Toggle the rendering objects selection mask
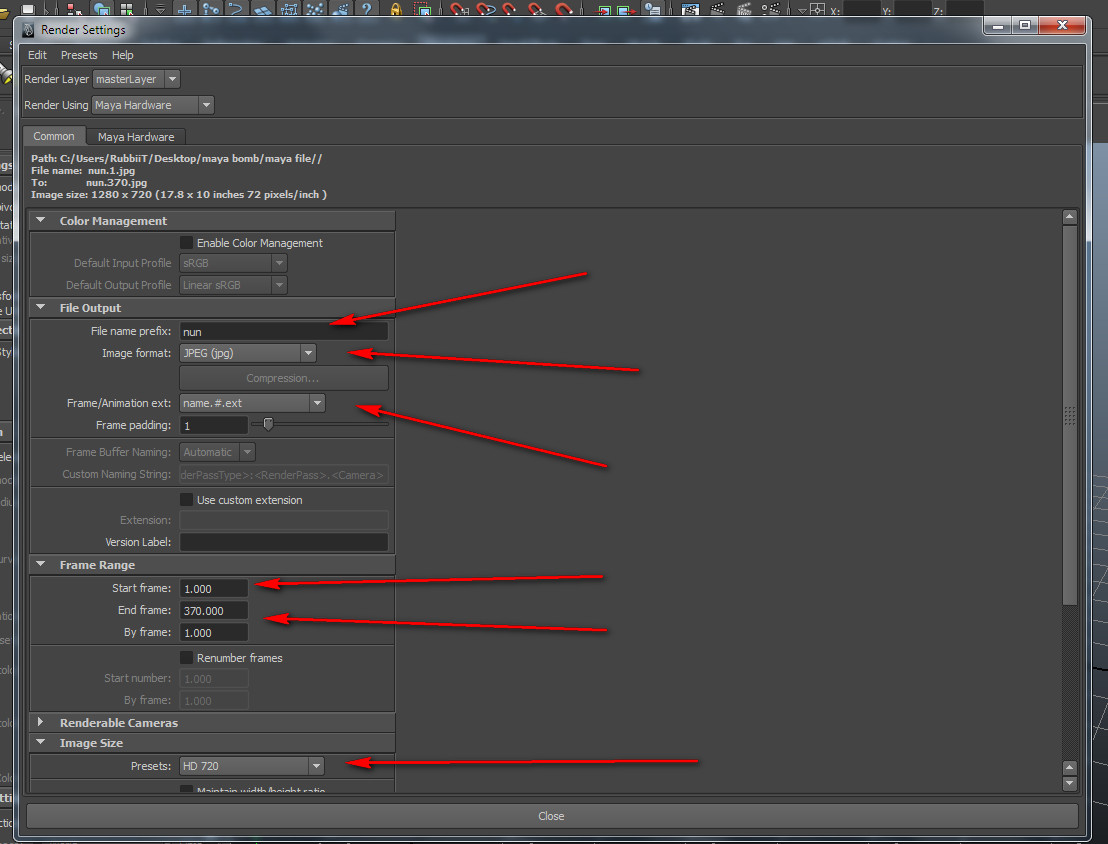The image size is (1108, 844). [341, 8]
